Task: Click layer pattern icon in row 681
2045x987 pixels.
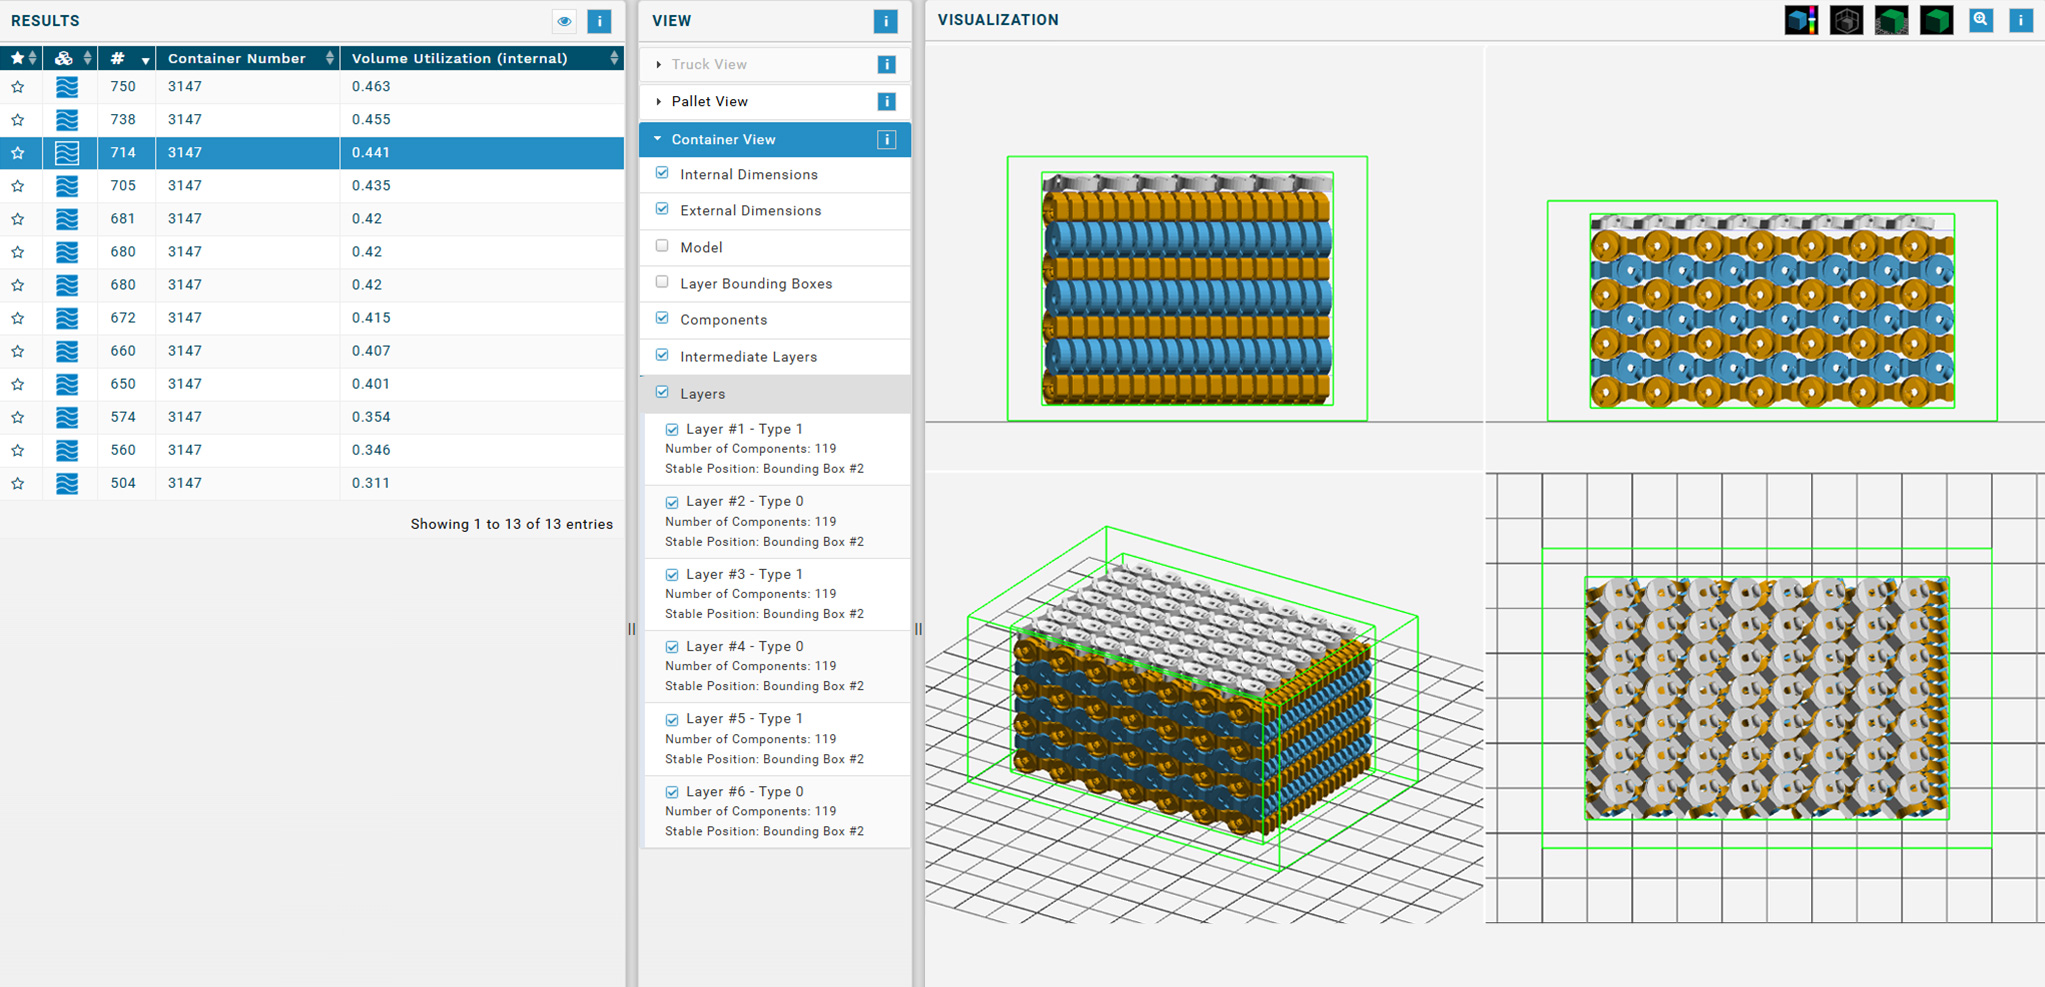Action: 67,219
